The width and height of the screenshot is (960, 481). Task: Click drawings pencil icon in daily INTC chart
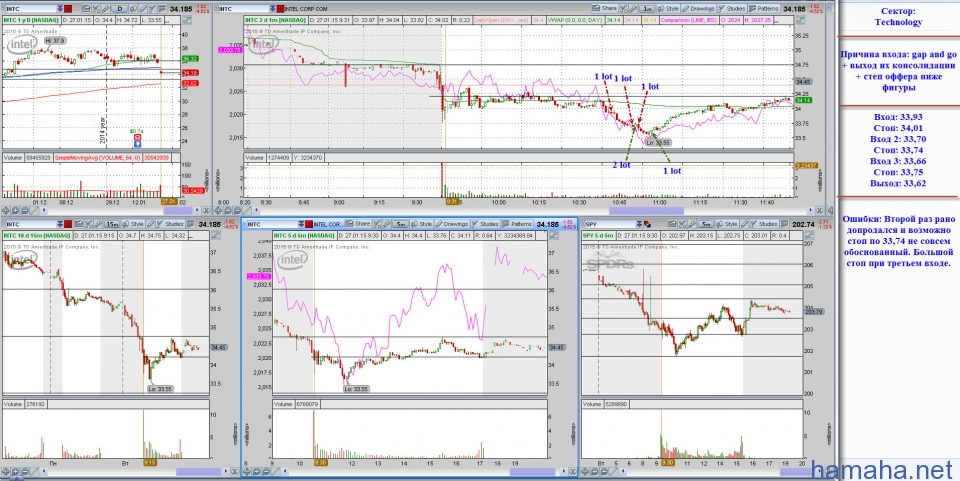point(143,9)
